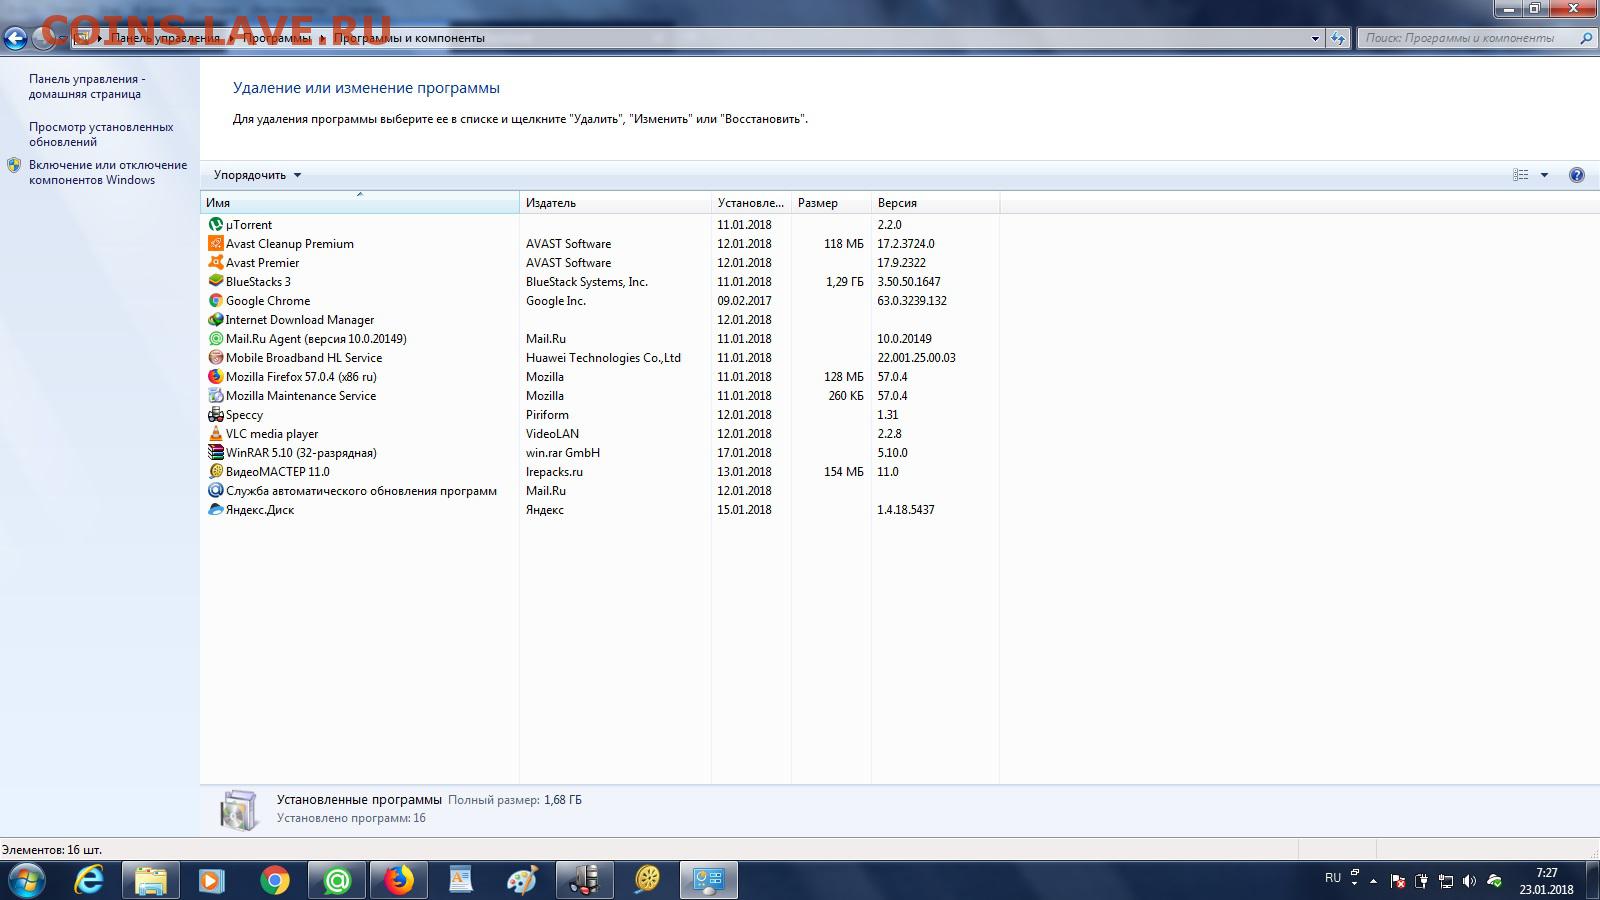Click the RU language indicator
Viewport: 1600px width, 900px height.
pyautogui.click(x=1333, y=878)
